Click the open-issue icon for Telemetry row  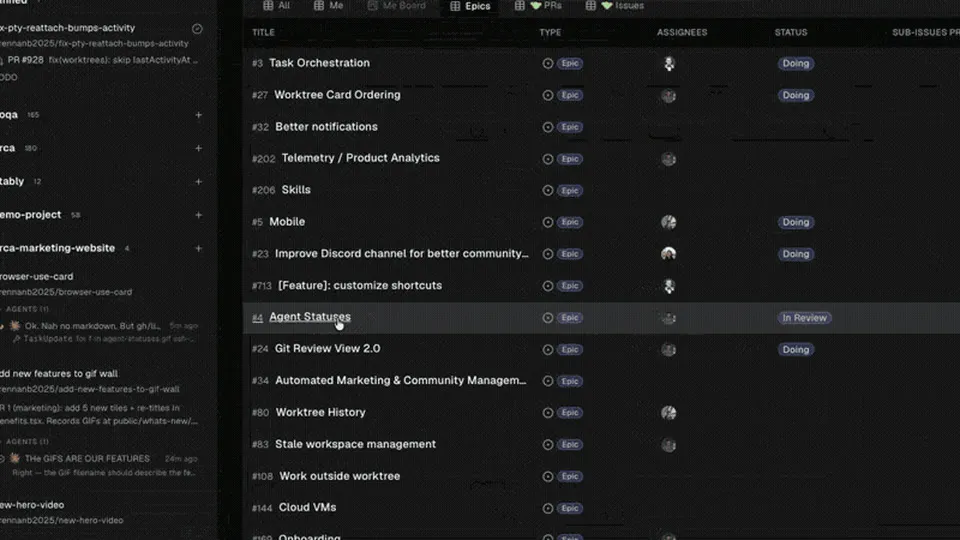547,159
